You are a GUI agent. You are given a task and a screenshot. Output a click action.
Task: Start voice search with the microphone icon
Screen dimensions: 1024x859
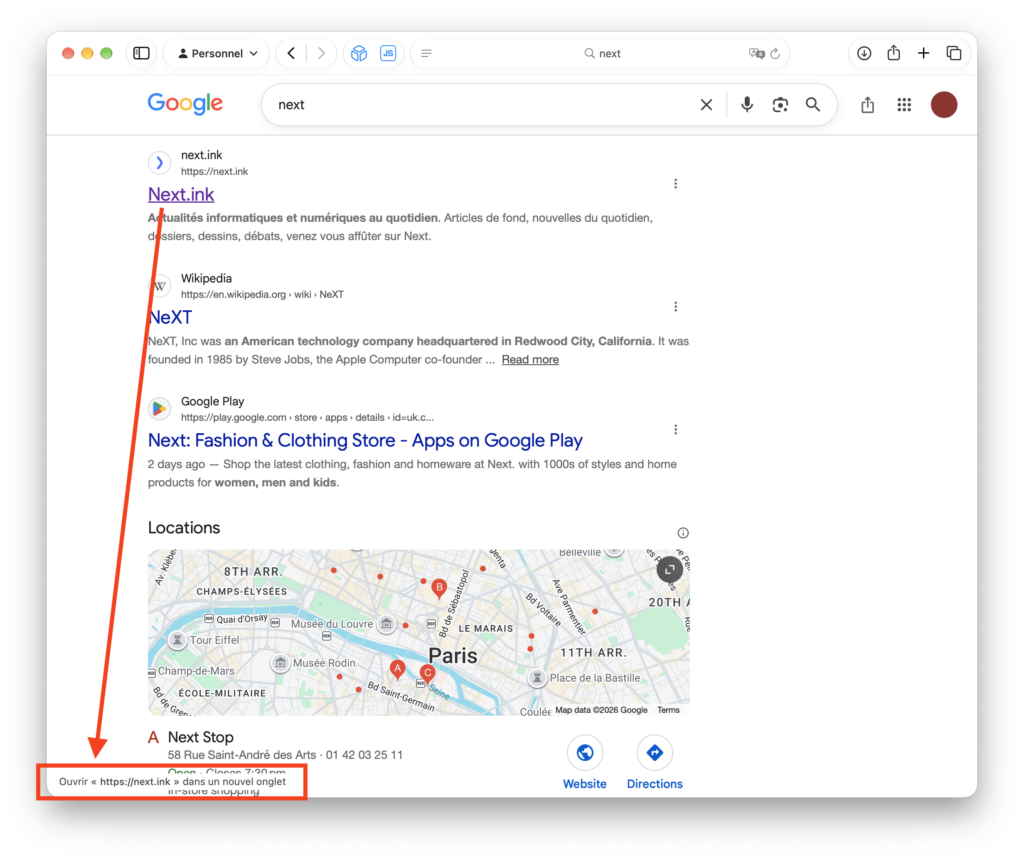point(746,105)
